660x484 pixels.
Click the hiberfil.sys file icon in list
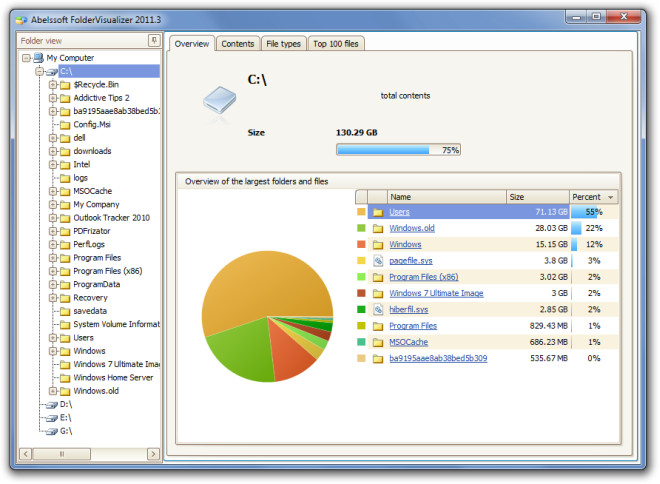(x=378, y=310)
